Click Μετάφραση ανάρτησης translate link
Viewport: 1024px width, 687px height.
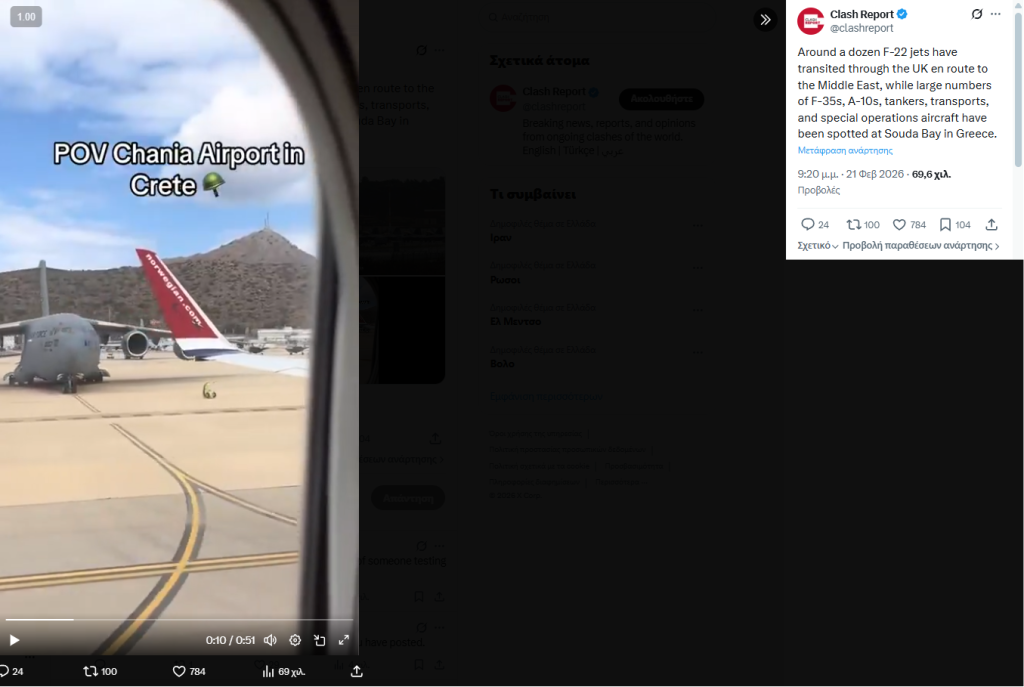tap(845, 150)
